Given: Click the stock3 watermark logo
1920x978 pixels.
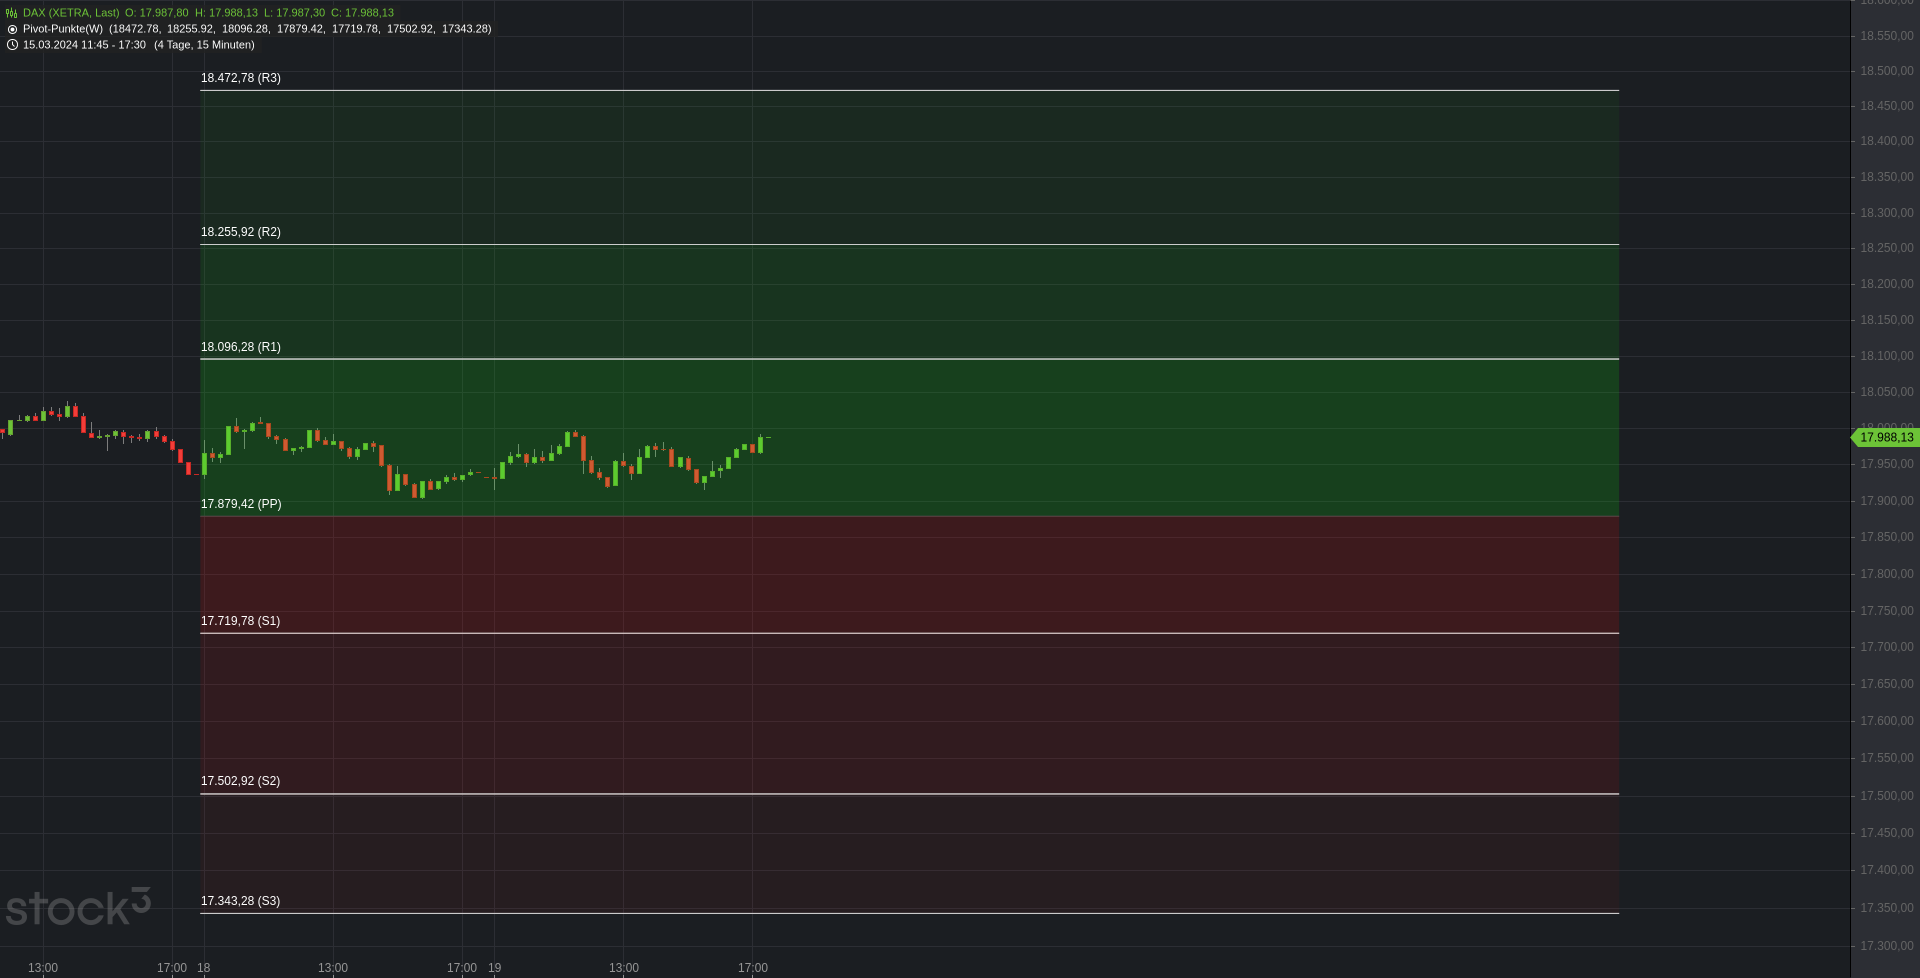Looking at the screenshot, I should [x=78, y=907].
